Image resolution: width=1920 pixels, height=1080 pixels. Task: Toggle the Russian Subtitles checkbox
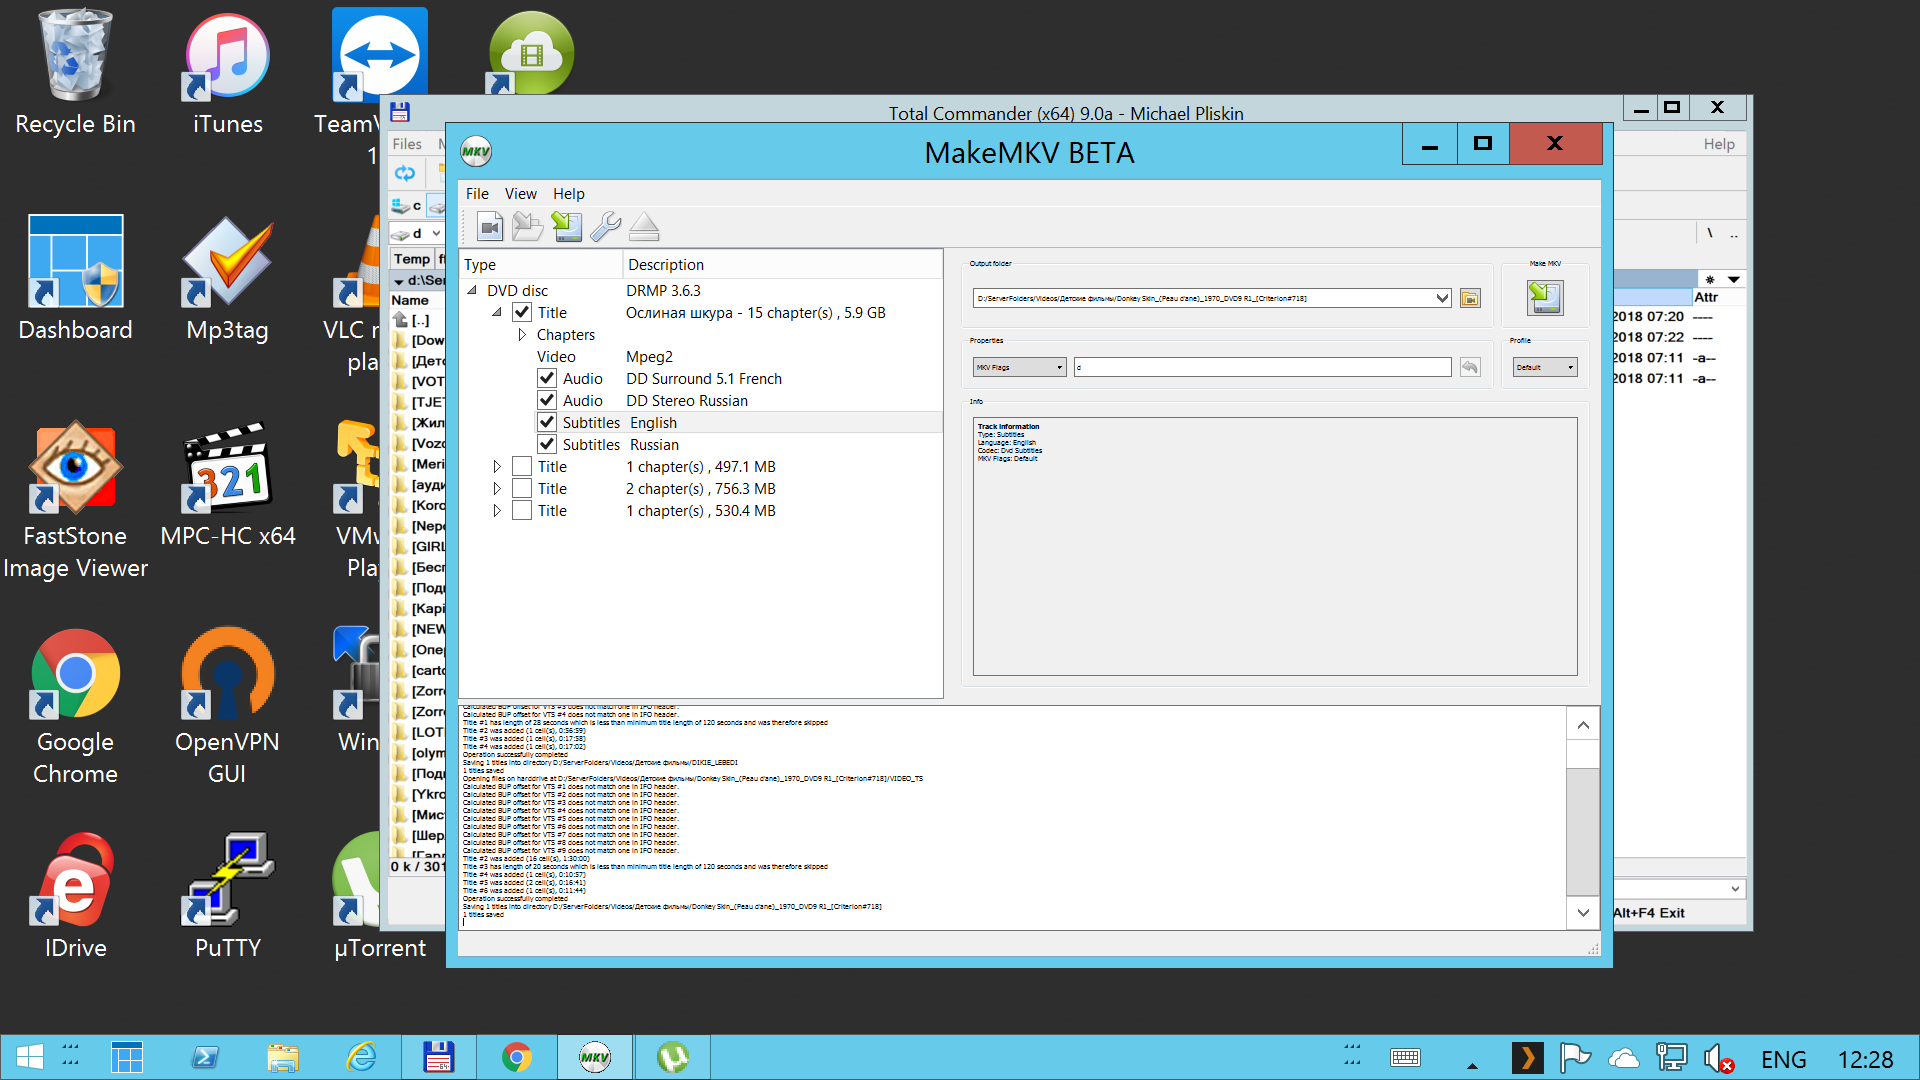pos(547,444)
